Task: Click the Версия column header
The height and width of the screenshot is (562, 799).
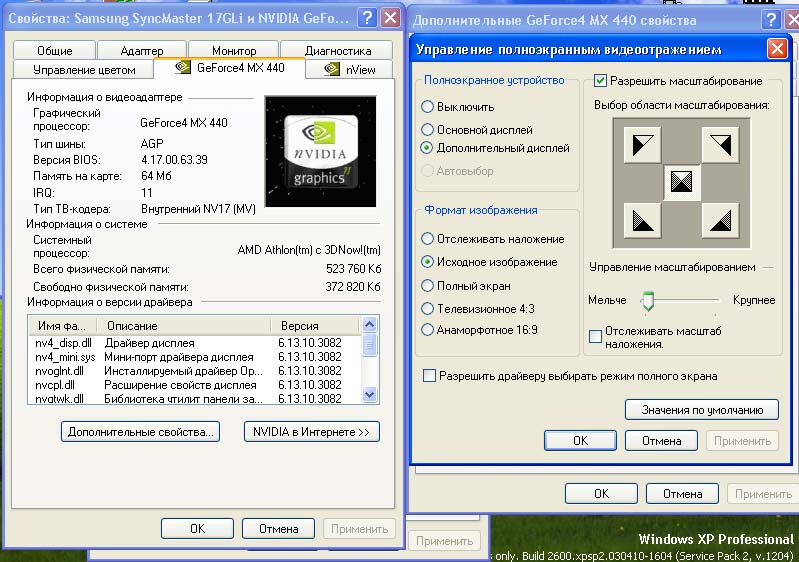Action: 316,326
